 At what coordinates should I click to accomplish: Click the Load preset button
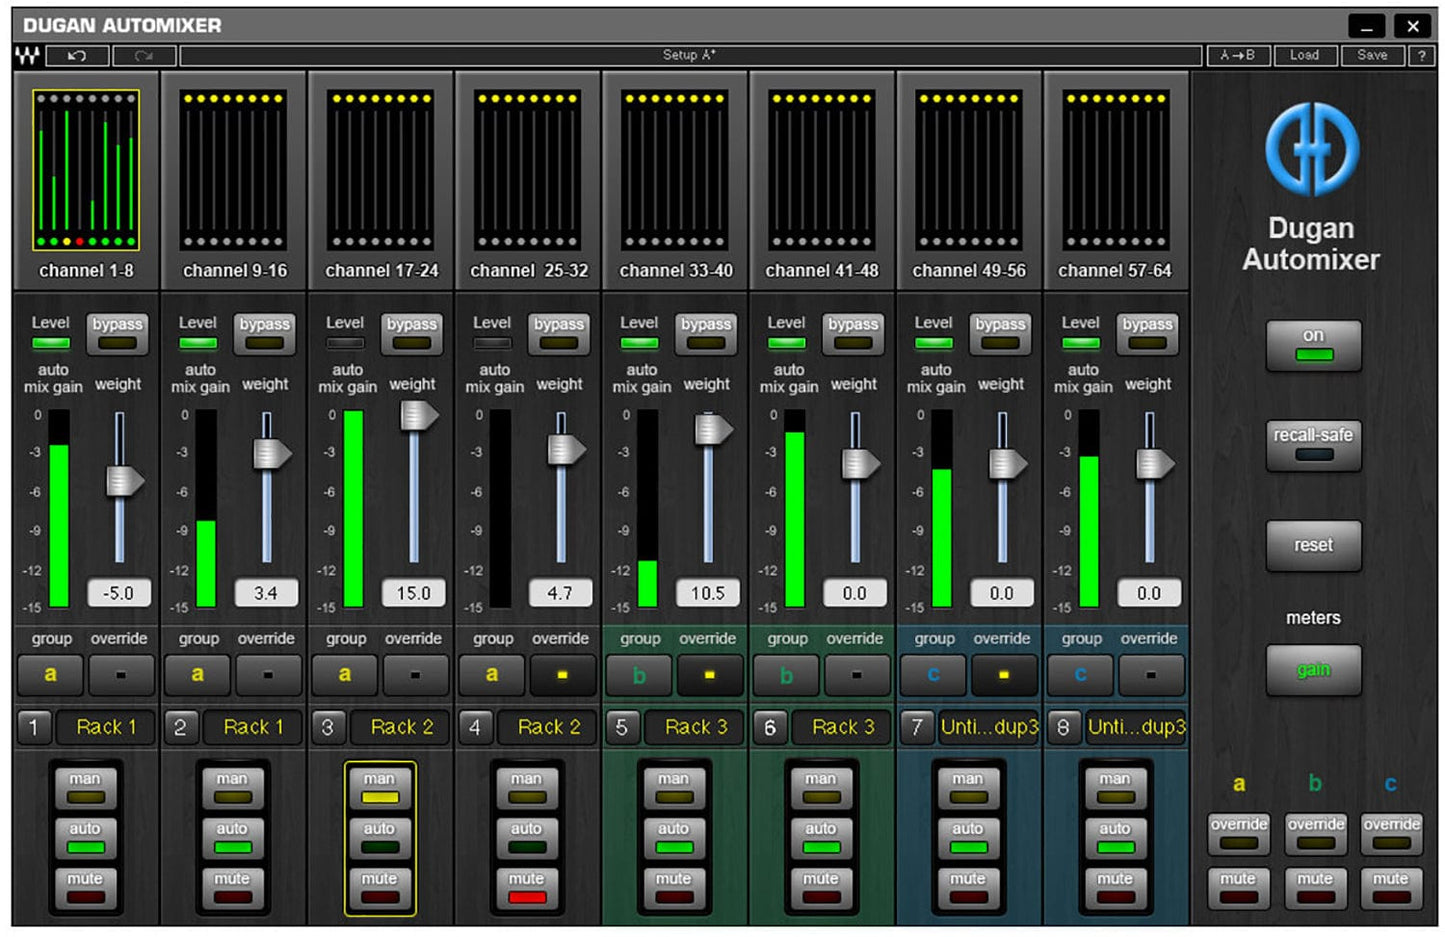pyautogui.click(x=1306, y=55)
